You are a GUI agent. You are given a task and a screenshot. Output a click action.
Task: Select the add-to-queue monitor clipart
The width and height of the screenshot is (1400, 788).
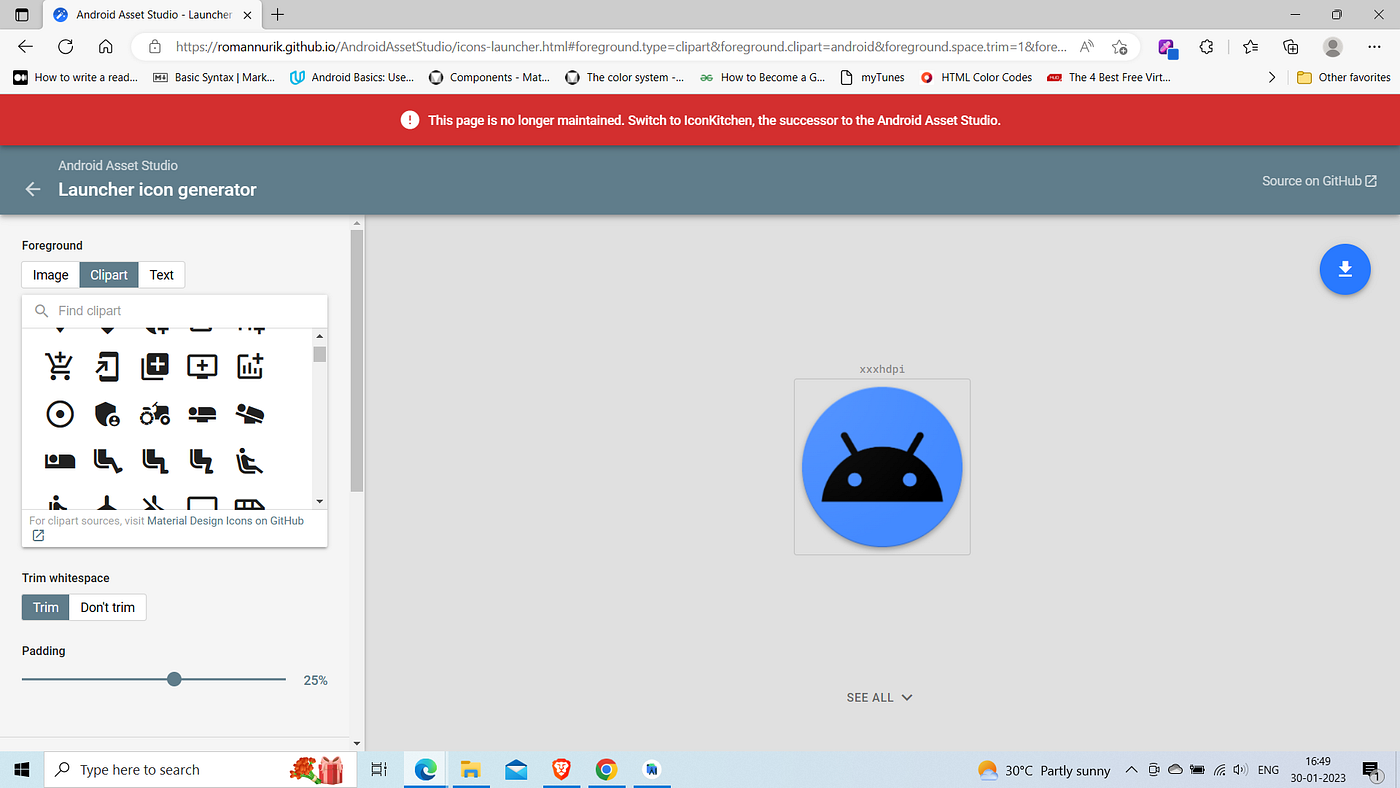(202, 366)
